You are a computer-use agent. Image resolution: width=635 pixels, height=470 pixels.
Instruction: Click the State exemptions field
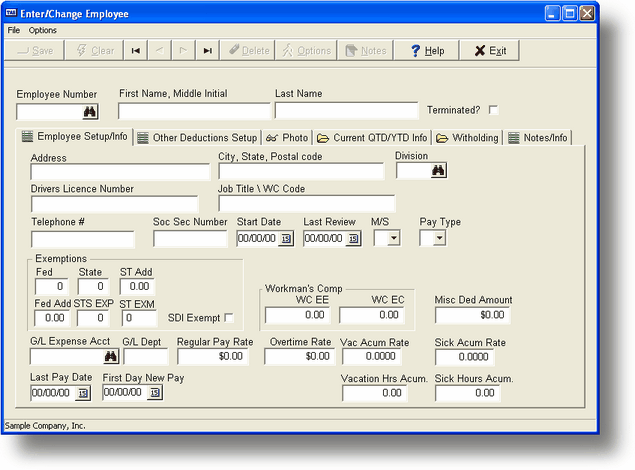(93, 287)
